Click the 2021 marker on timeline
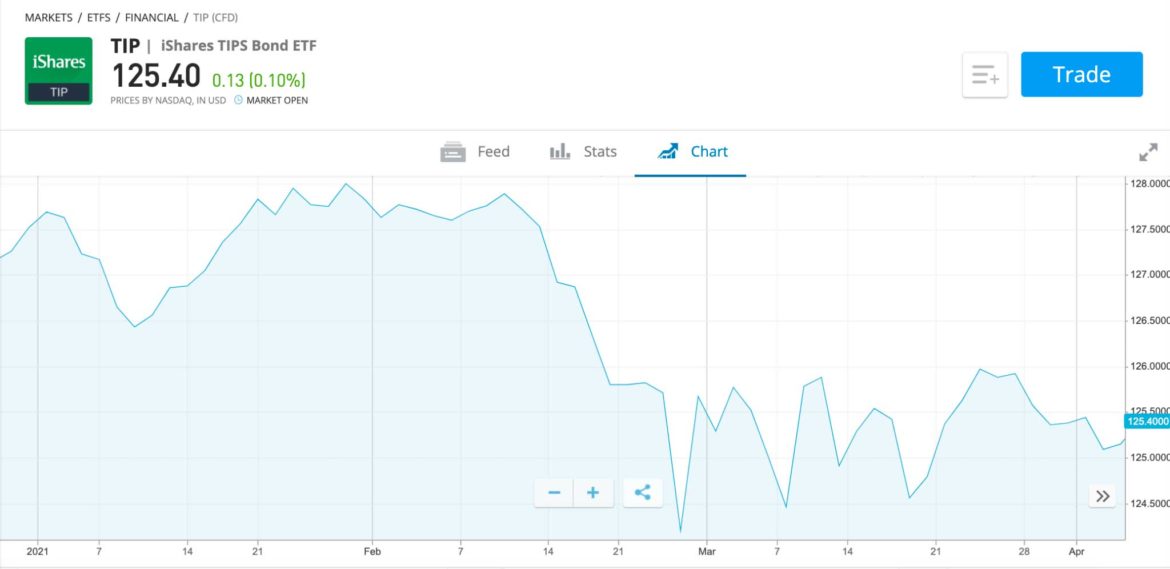Screen dimensions: 1170x569 (x=38, y=551)
